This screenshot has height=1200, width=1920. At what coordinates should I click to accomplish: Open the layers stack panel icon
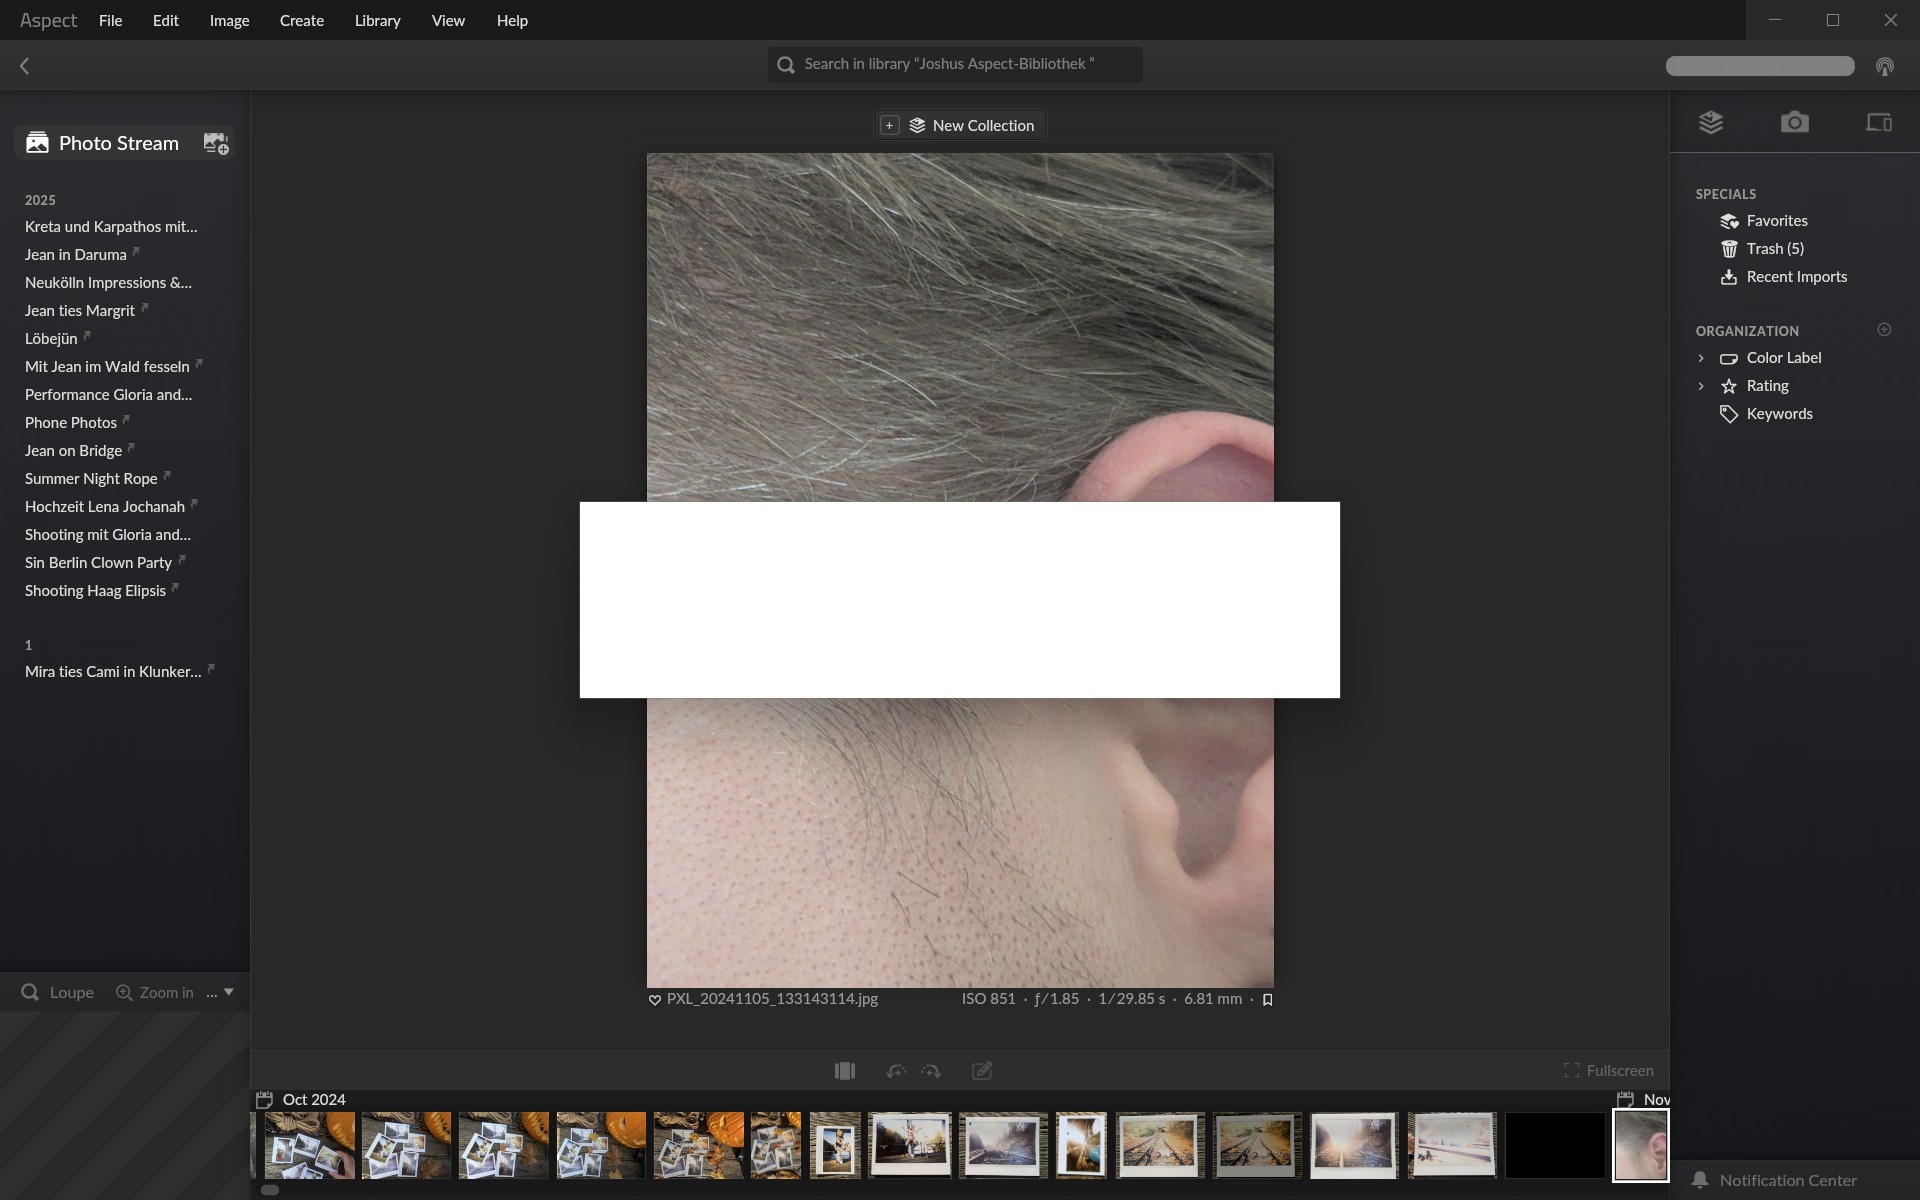[1710, 122]
